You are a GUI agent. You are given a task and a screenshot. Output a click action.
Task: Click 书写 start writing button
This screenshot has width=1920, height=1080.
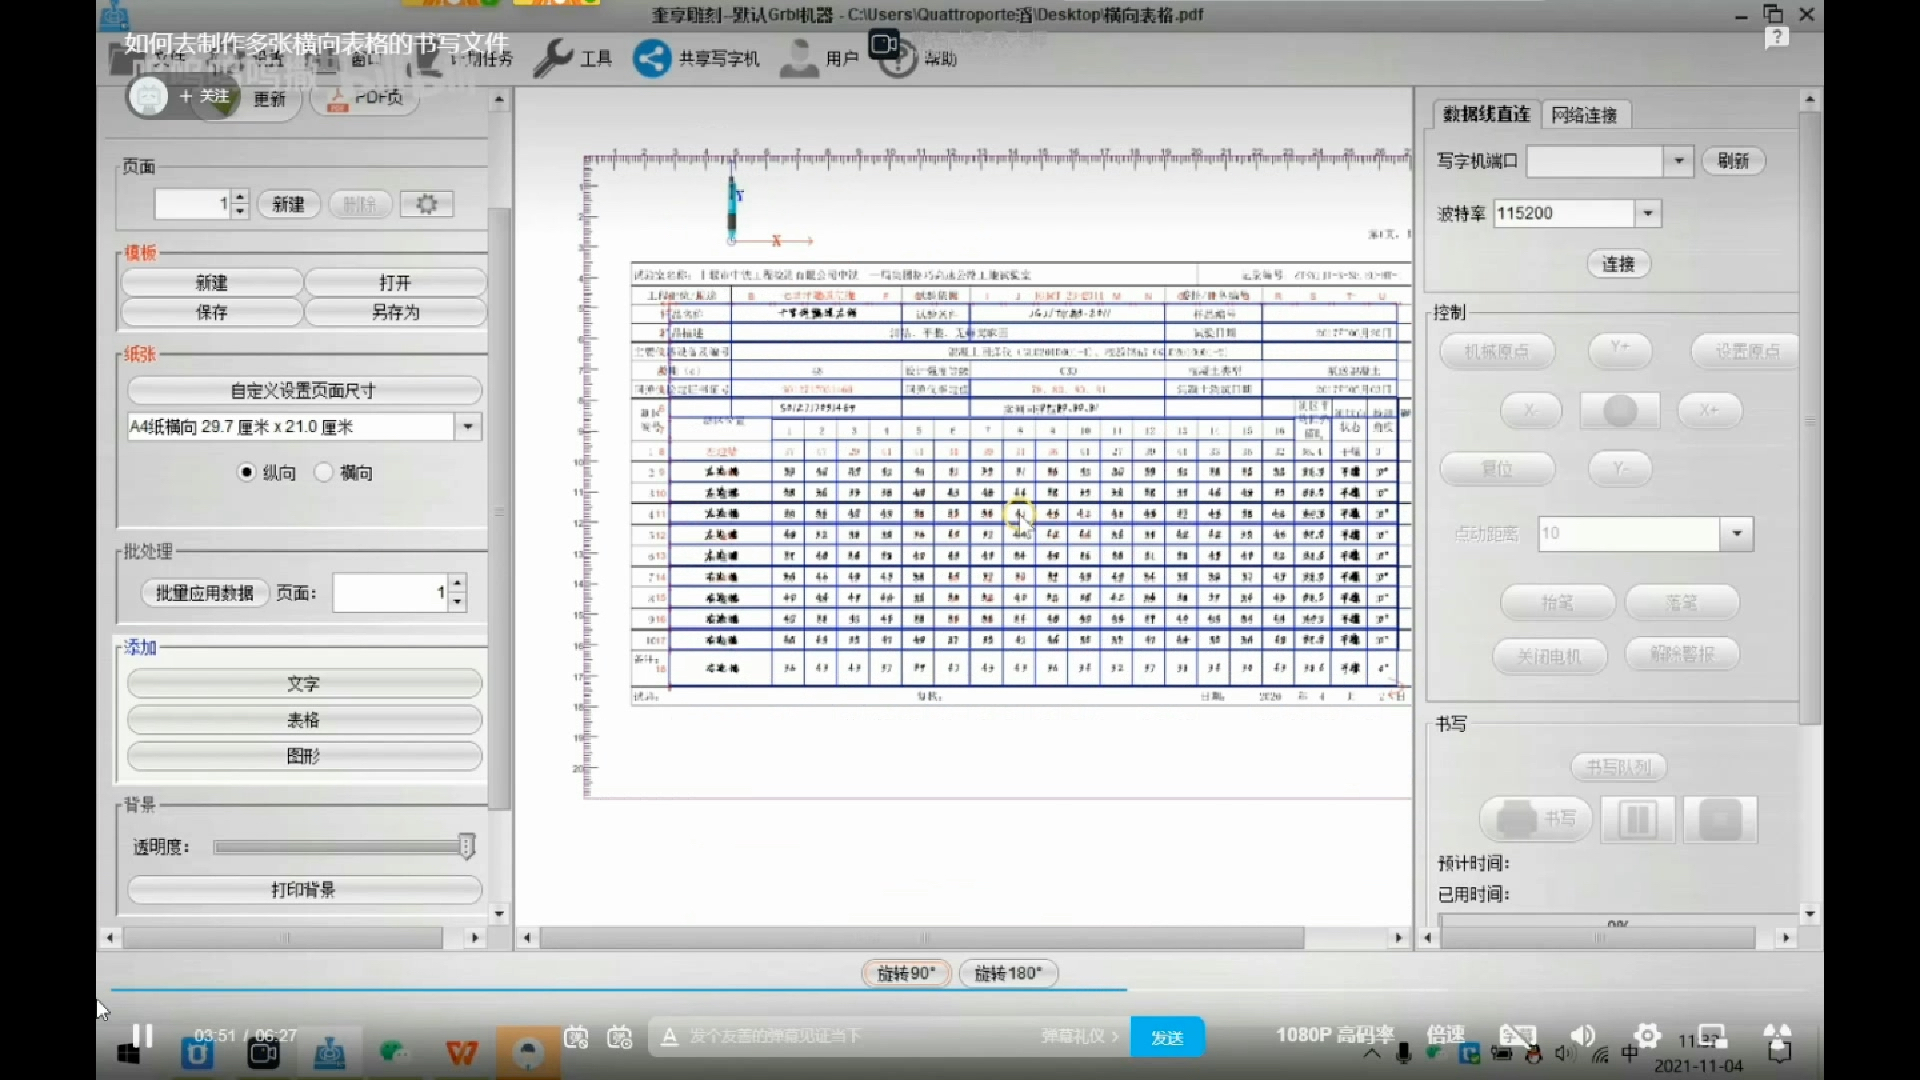pos(1535,819)
